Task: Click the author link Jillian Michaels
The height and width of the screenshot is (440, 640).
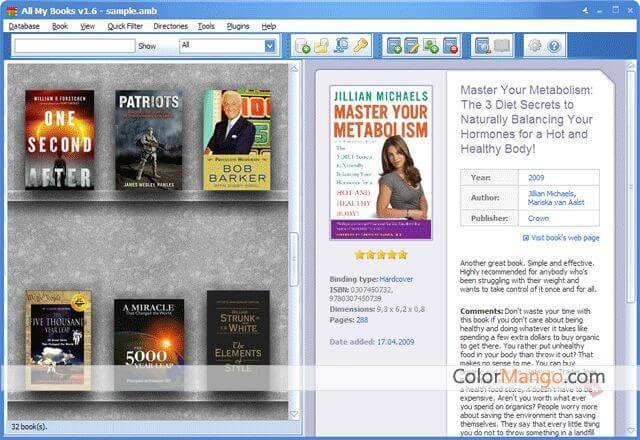Action: point(551,193)
